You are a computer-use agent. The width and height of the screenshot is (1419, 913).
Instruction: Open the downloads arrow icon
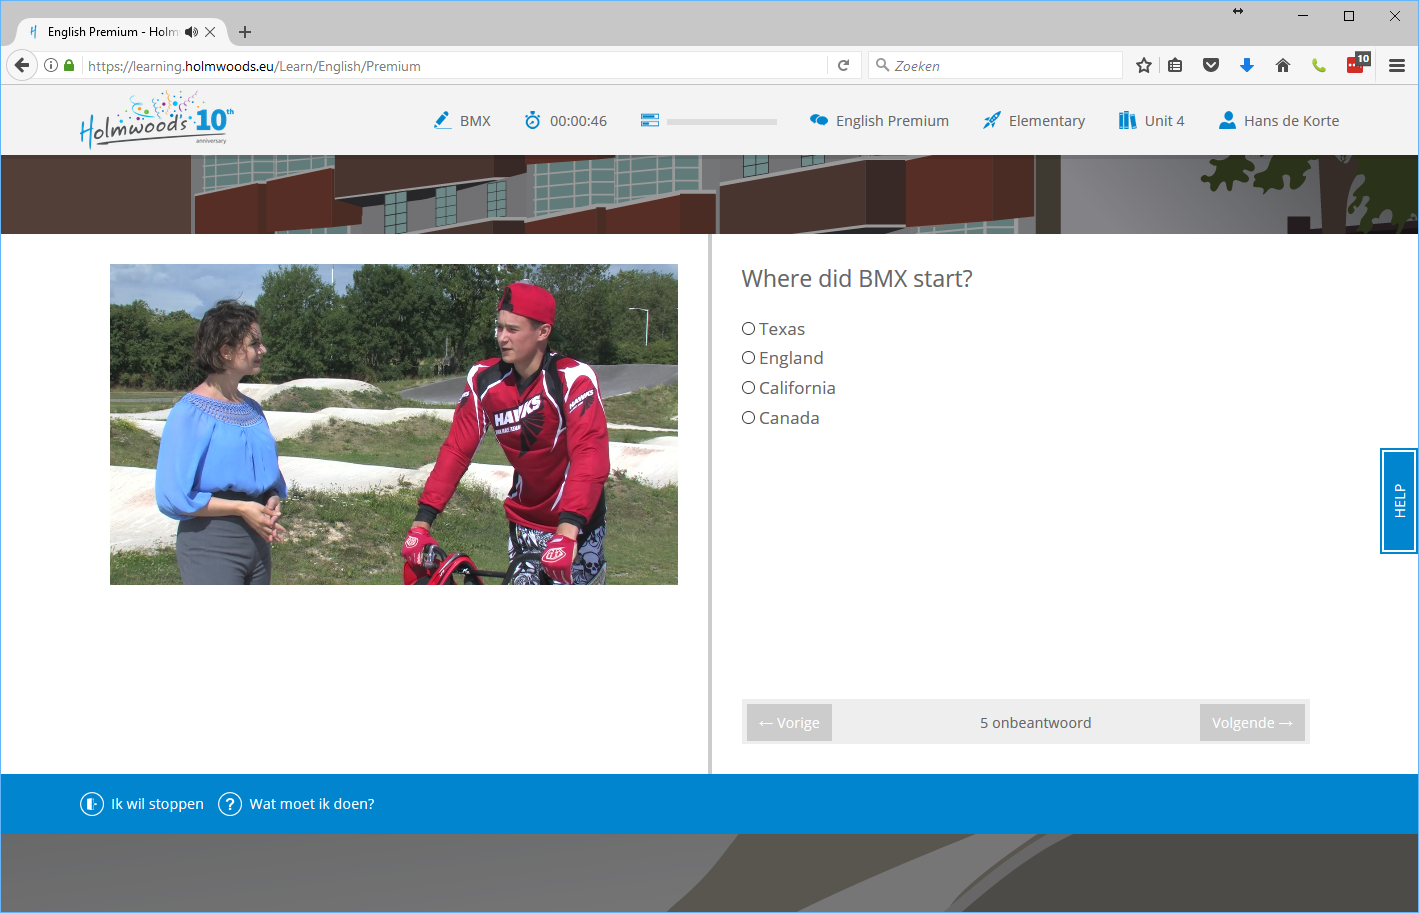(x=1247, y=65)
